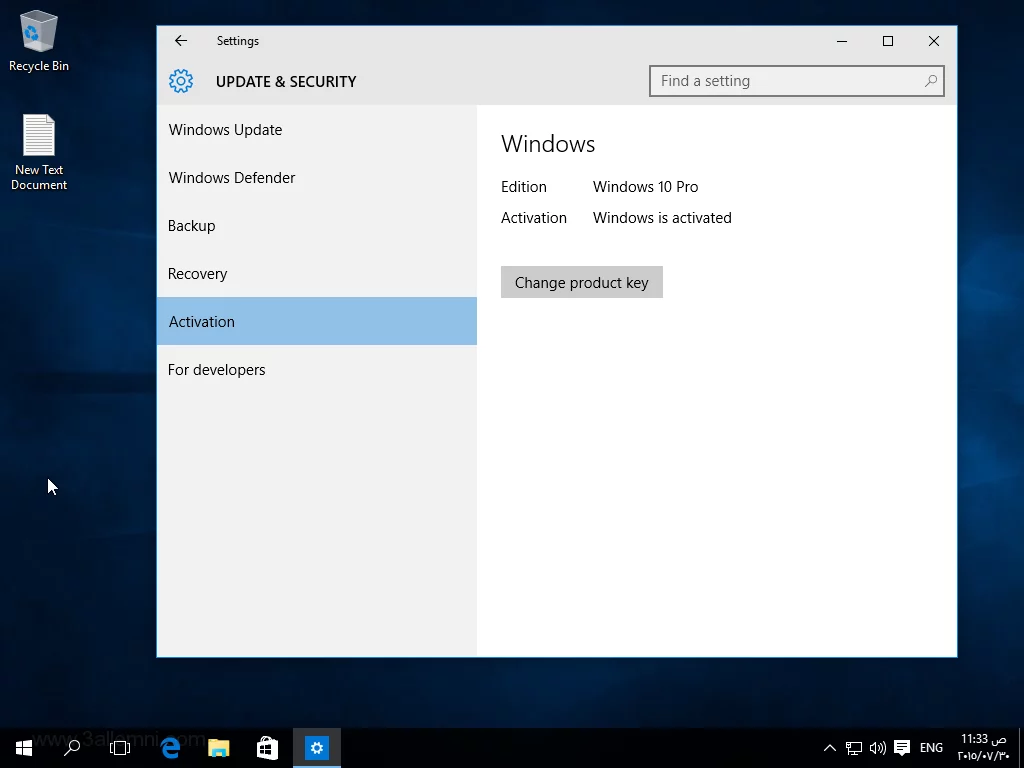Click the back arrow in Settings
The width and height of the screenshot is (1024, 768).
coord(181,41)
